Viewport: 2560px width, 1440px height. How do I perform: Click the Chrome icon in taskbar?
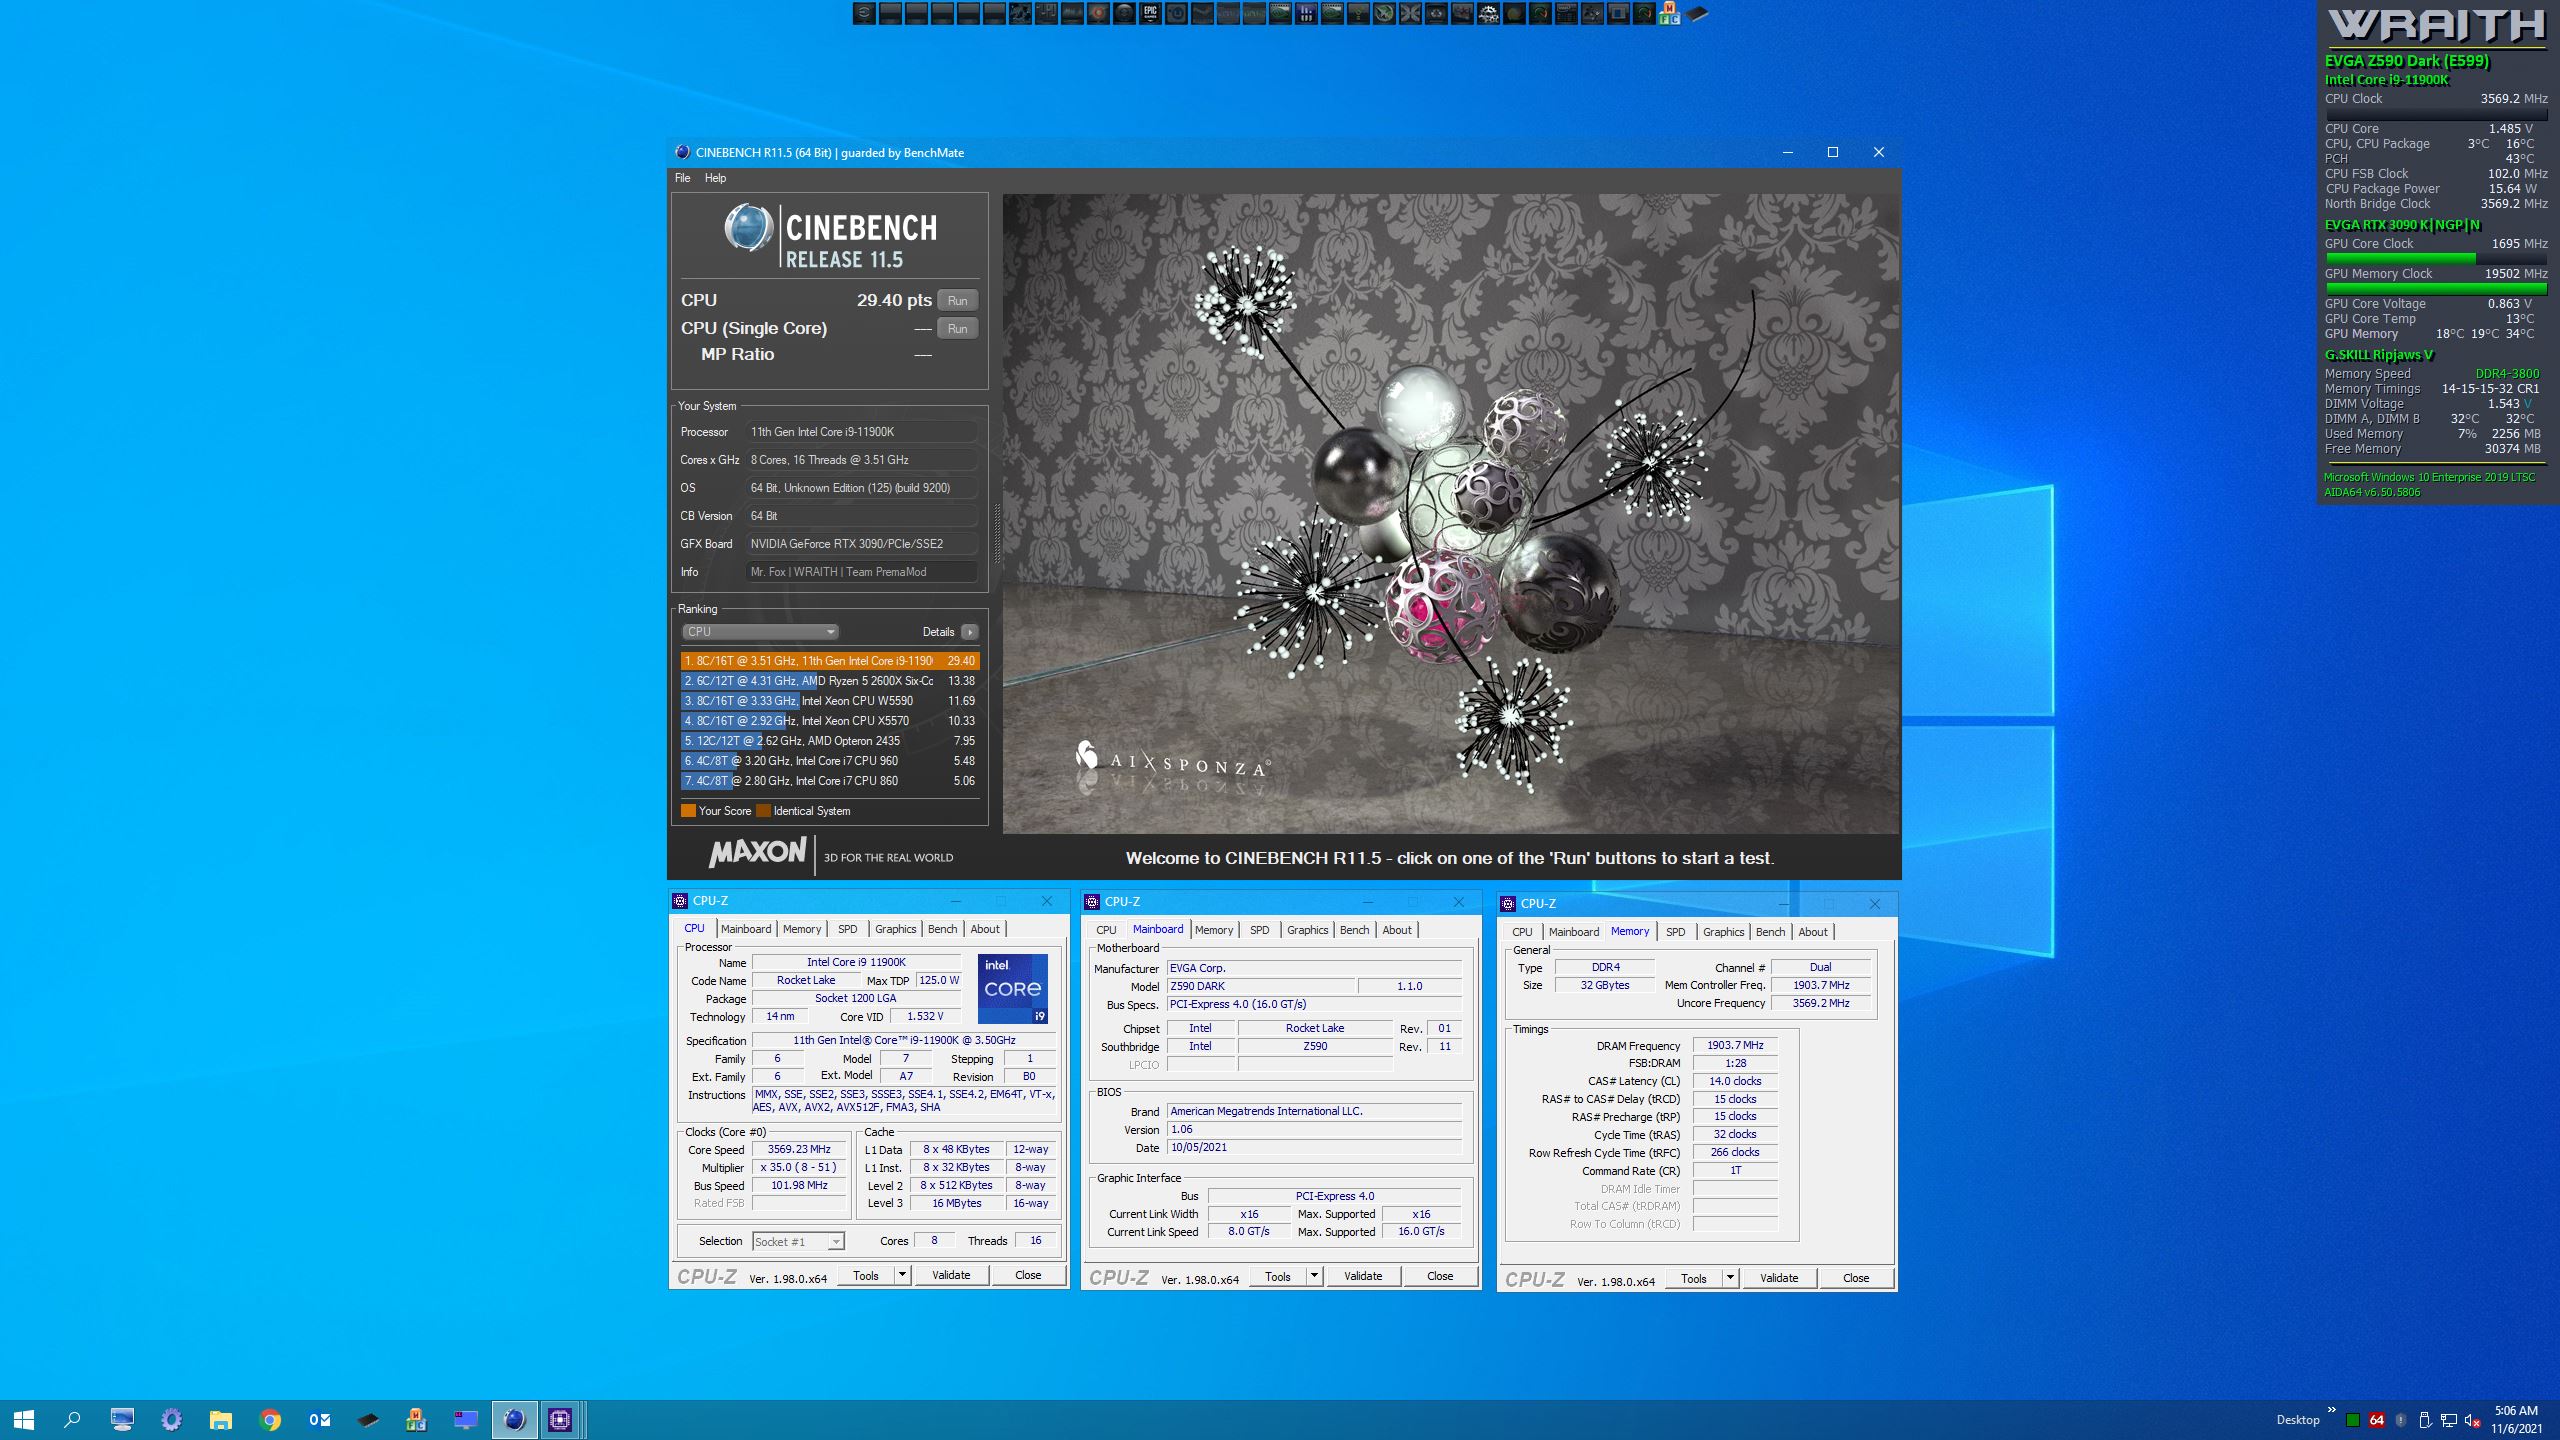coord(270,1419)
